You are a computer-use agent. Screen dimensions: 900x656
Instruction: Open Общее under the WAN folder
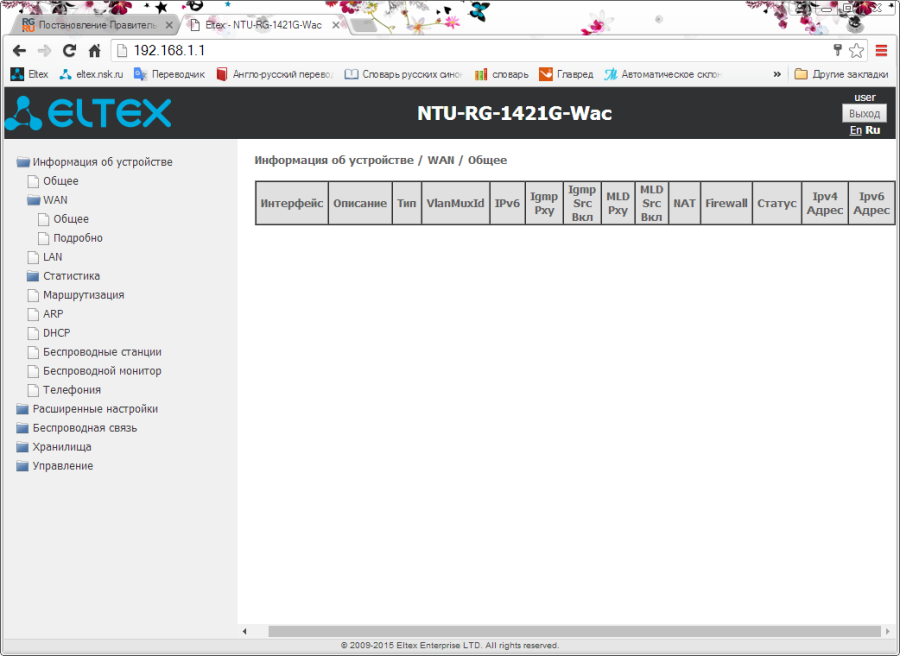[x=63, y=219]
